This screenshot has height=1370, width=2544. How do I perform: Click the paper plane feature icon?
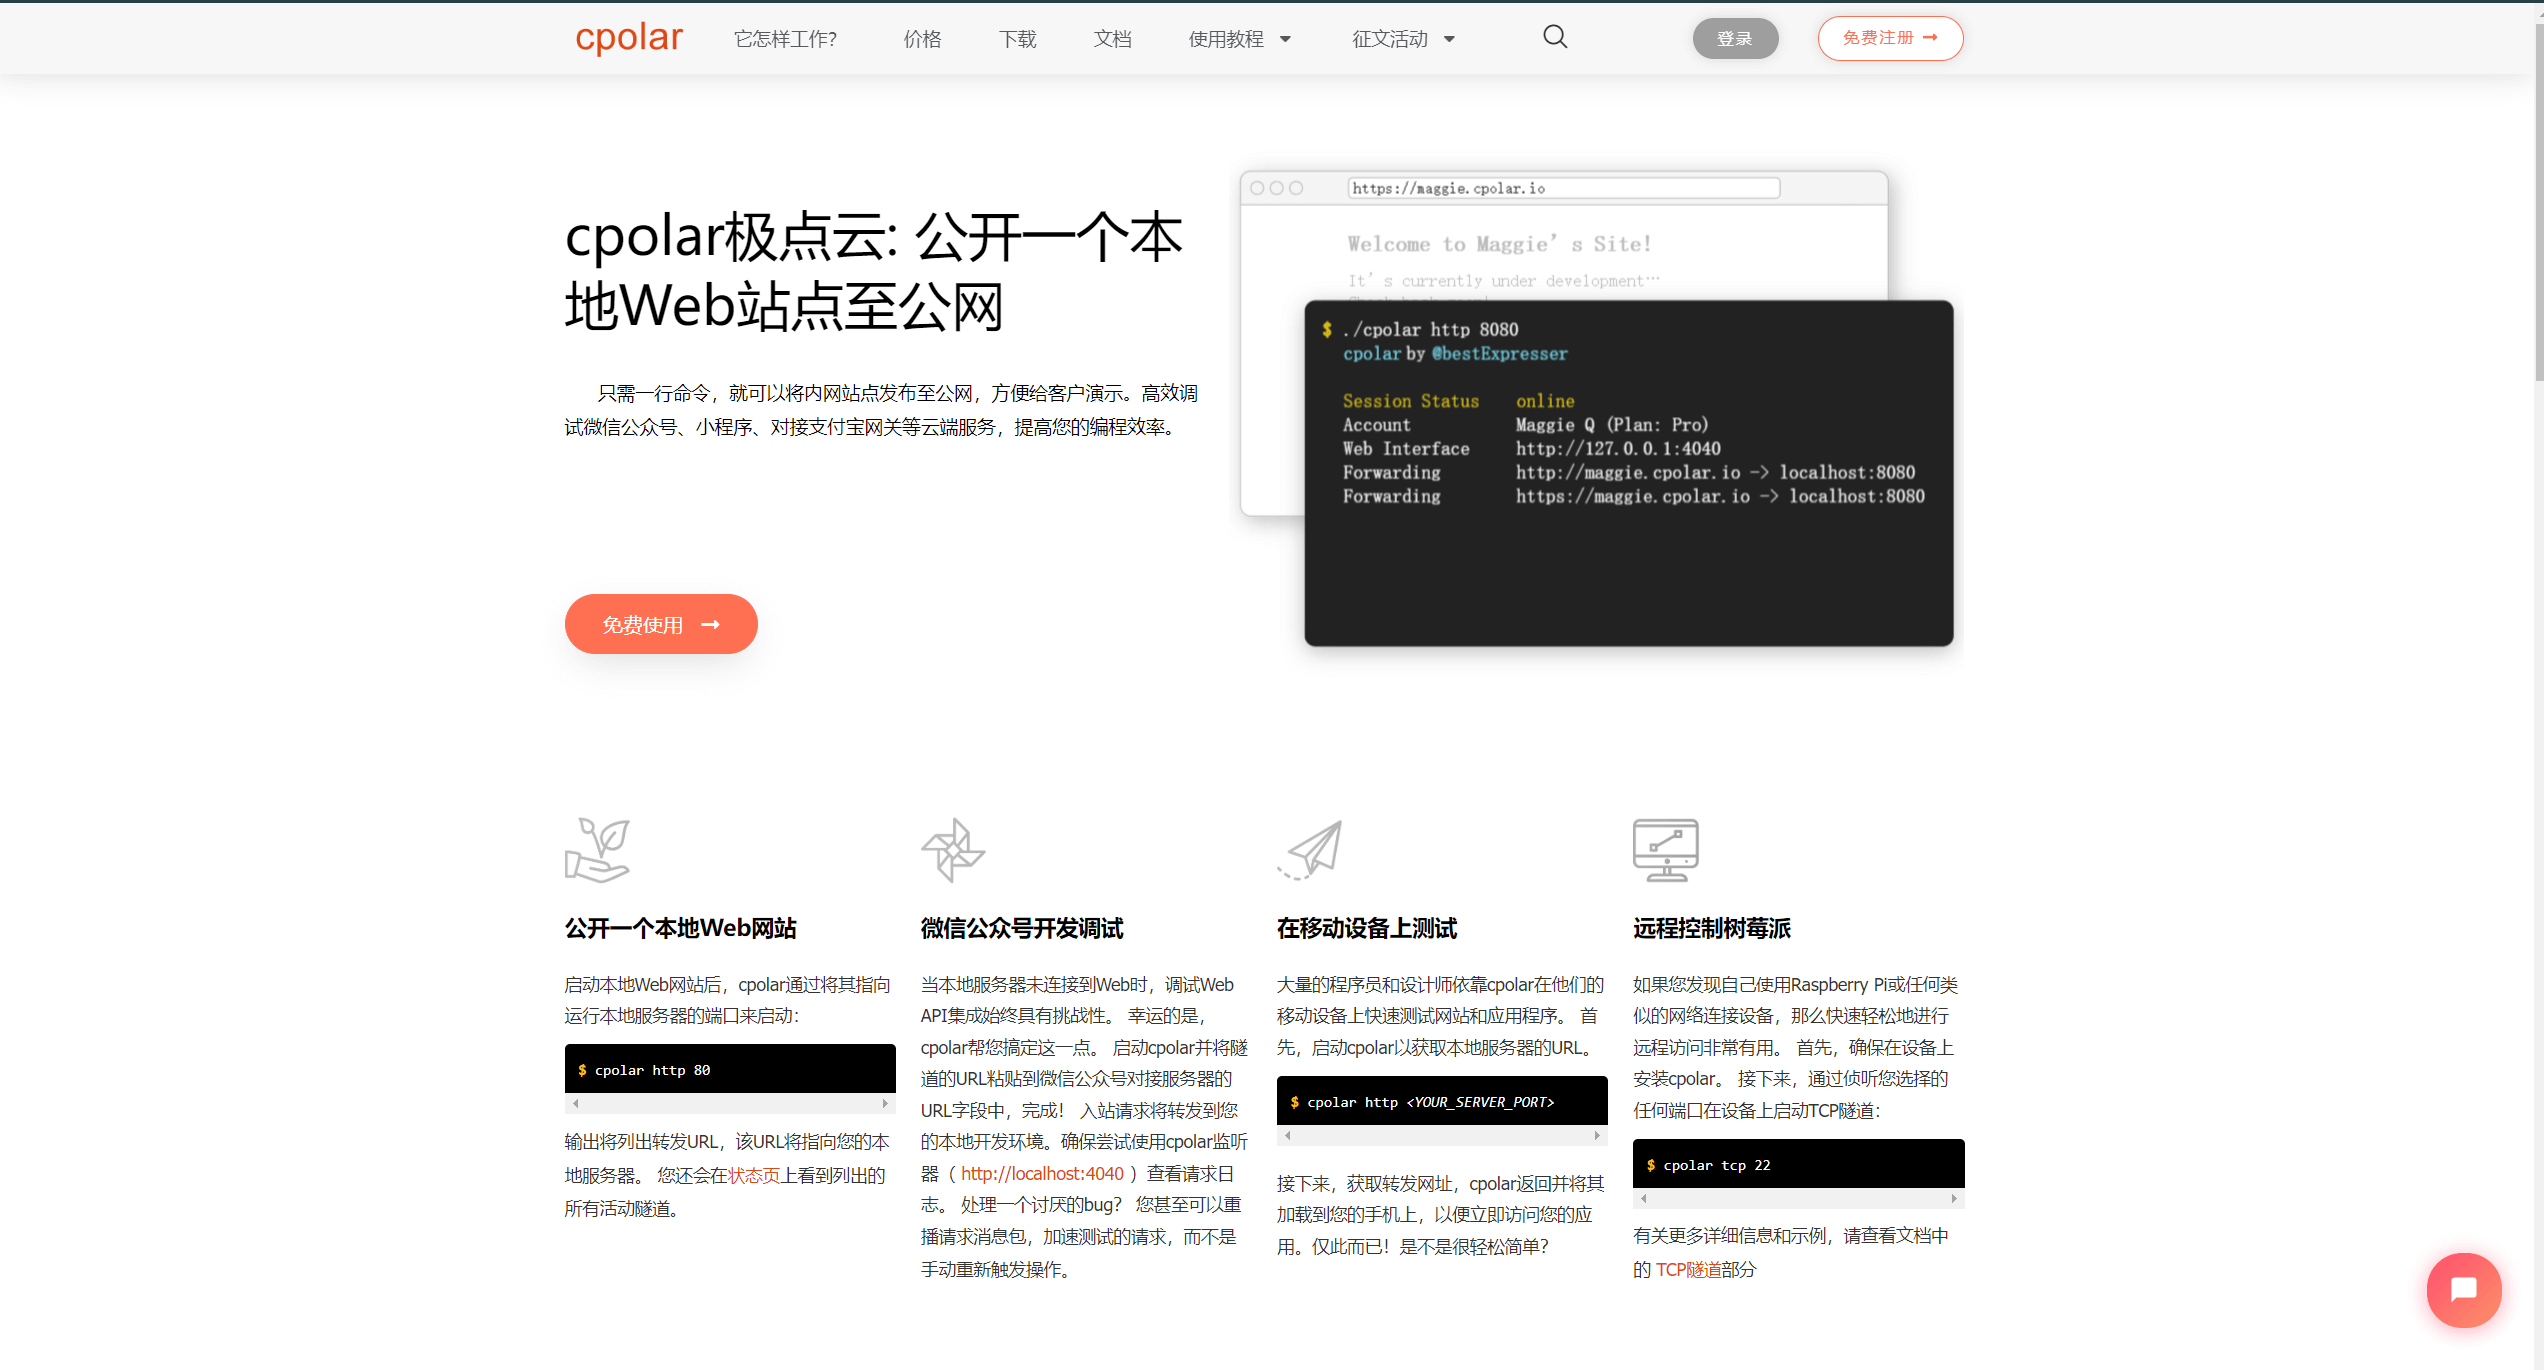(x=1311, y=850)
